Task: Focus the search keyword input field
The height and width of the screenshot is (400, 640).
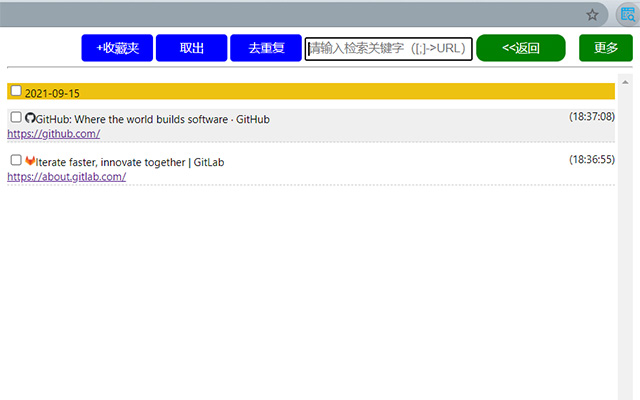Action: pyautogui.click(x=389, y=49)
